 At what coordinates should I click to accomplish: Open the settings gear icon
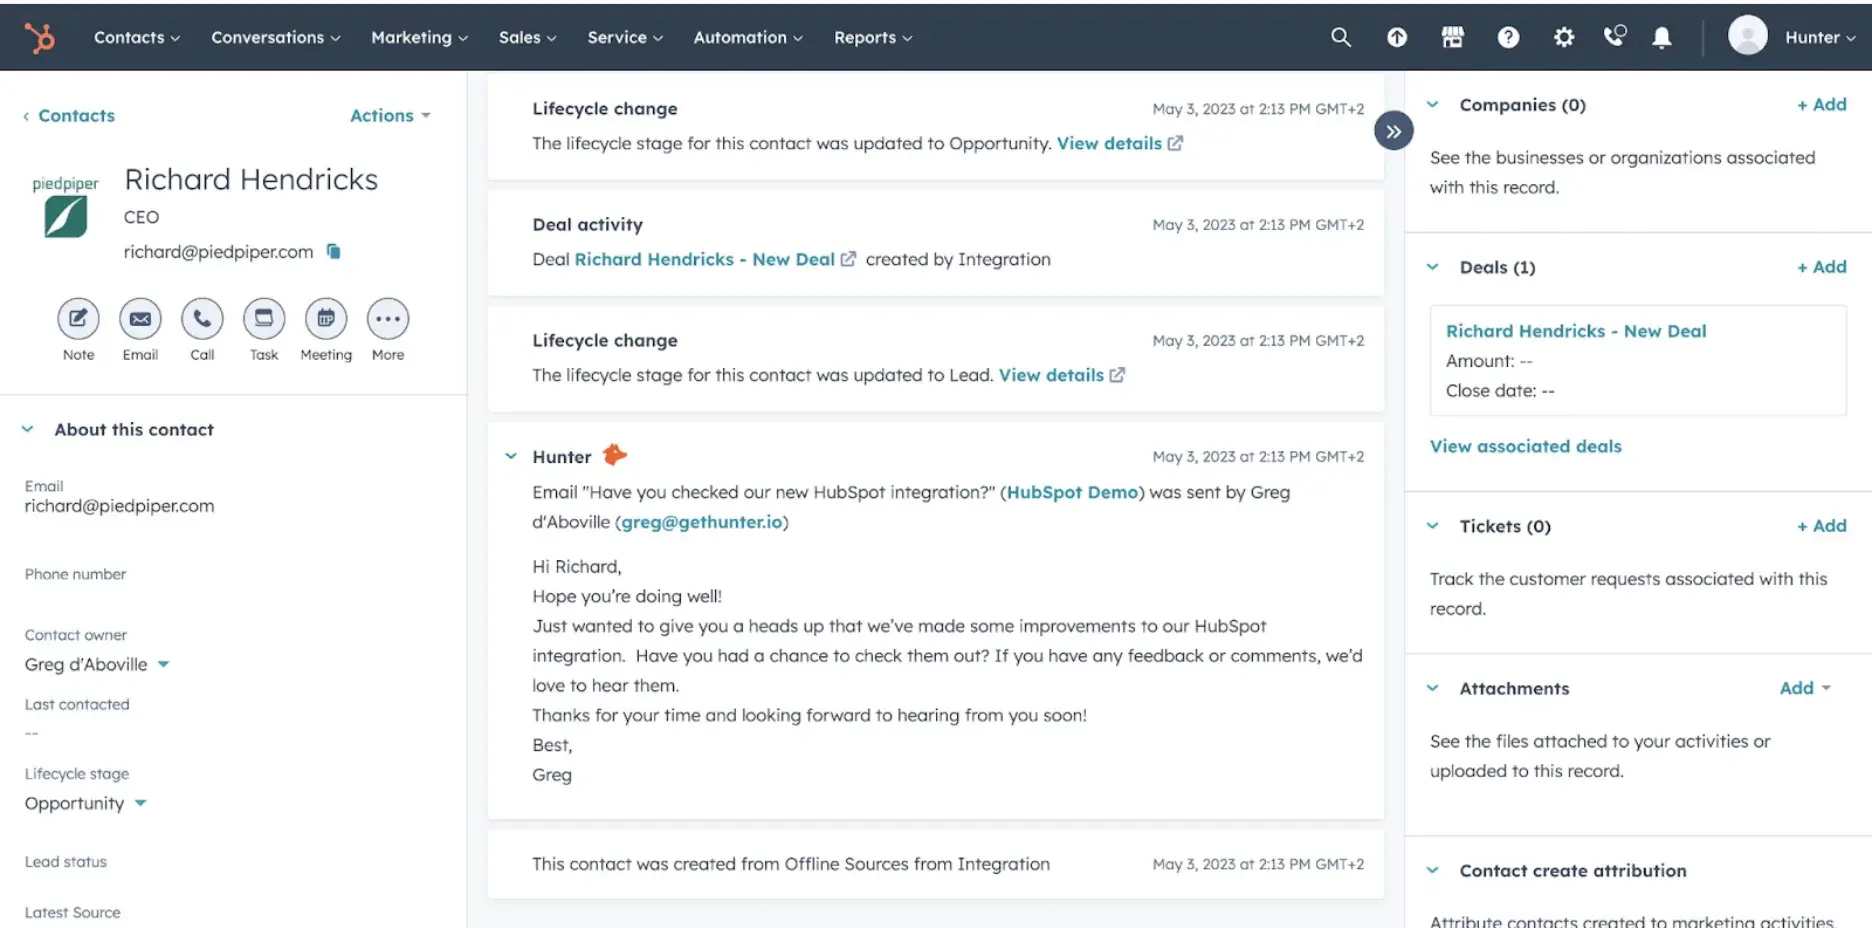(x=1564, y=37)
